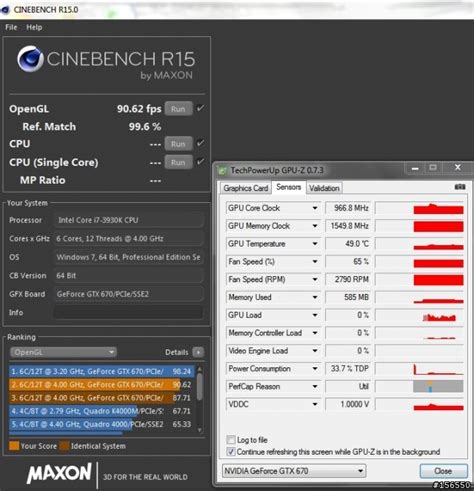
Task: Minimize the GPU-Z window
Action: [x=415, y=168]
